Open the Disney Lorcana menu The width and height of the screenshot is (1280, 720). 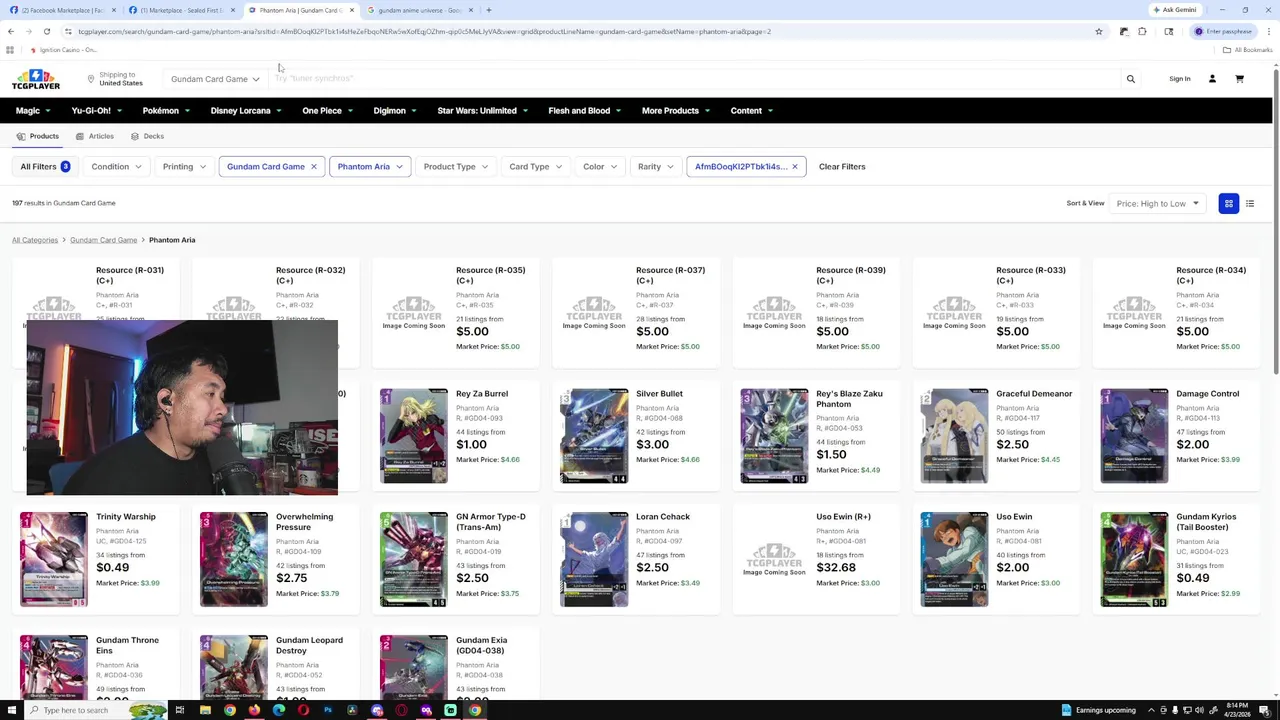click(246, 111)
